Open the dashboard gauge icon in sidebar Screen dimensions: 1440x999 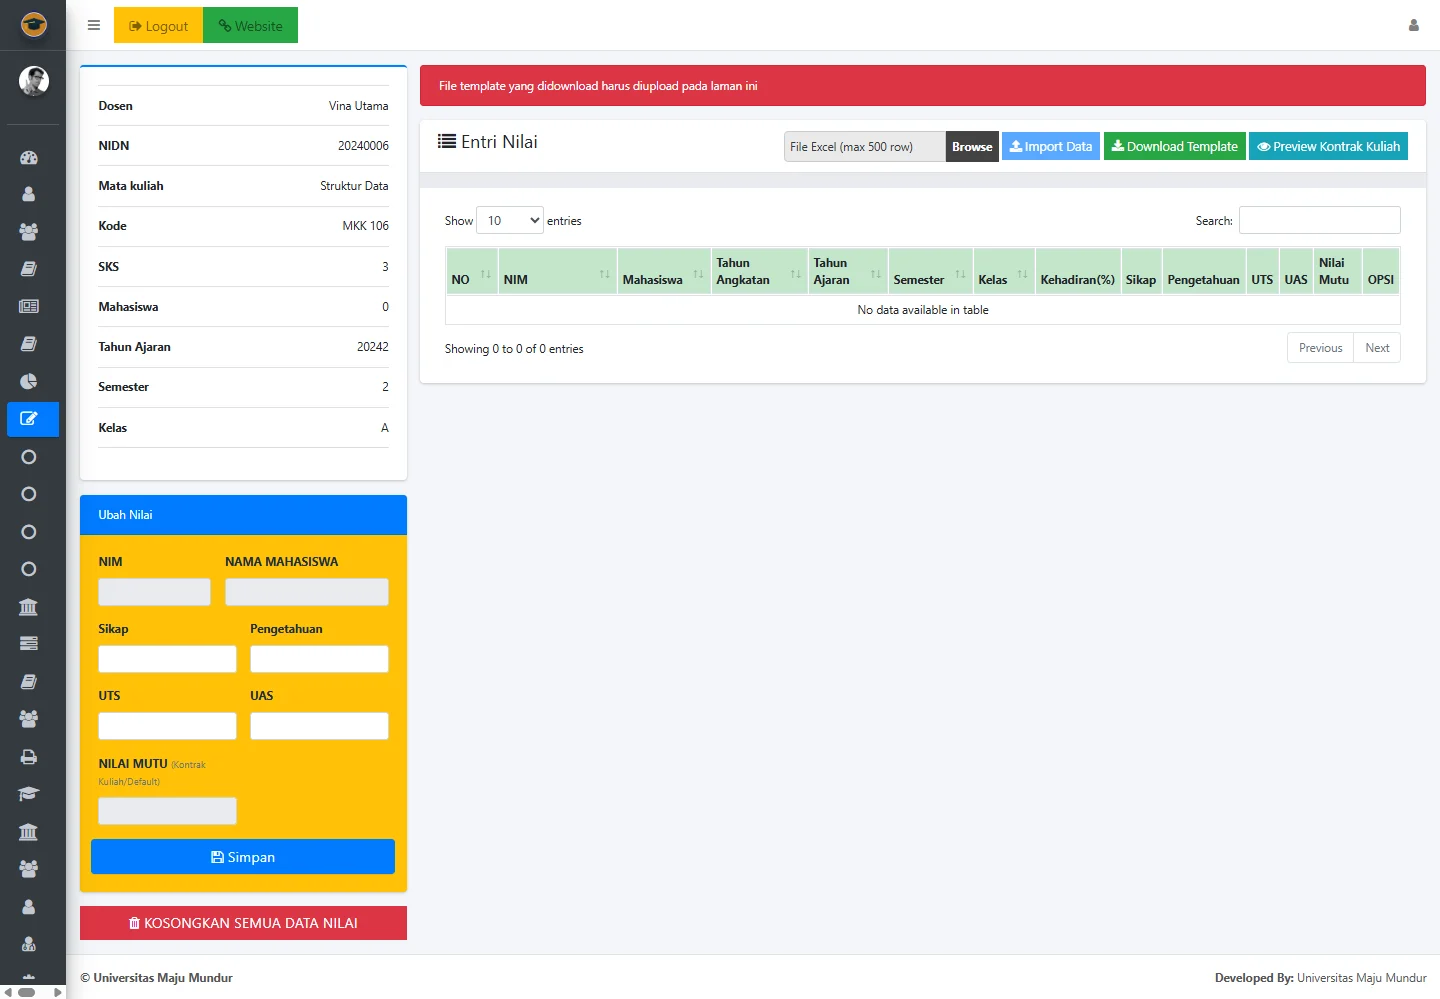coord(29,157)
